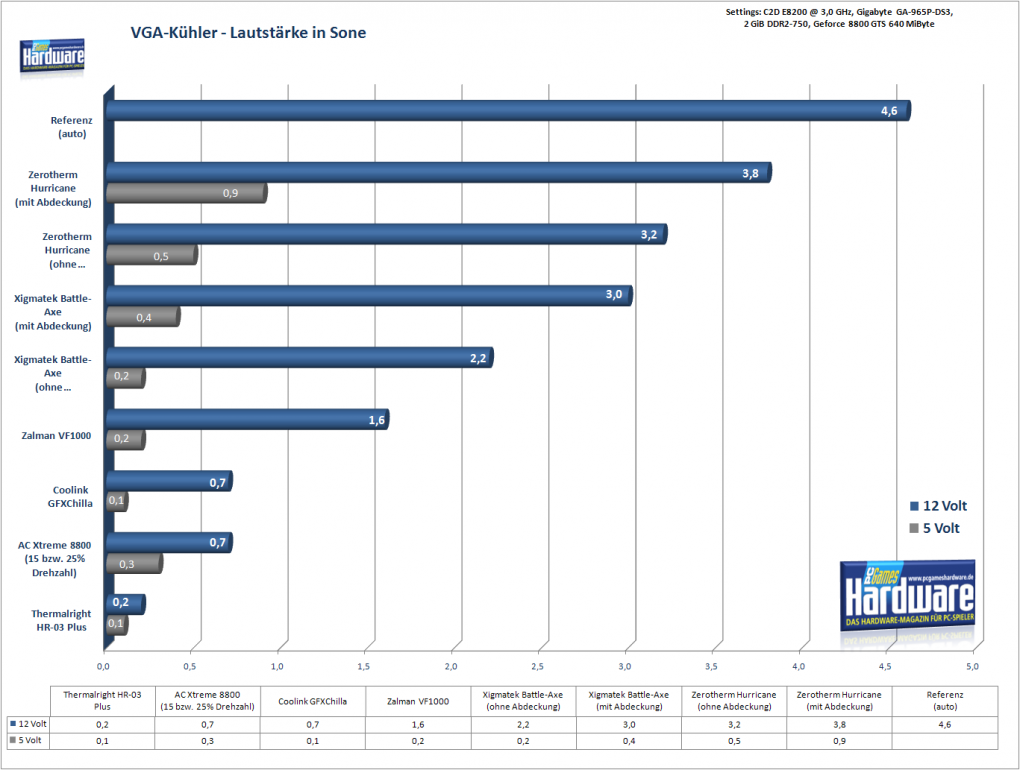The height and width of the screenshot is (770, 1020).
Task: Click the Zalman VF1000 blue bar labeled 1,6
Action: (x=247, y=419)
